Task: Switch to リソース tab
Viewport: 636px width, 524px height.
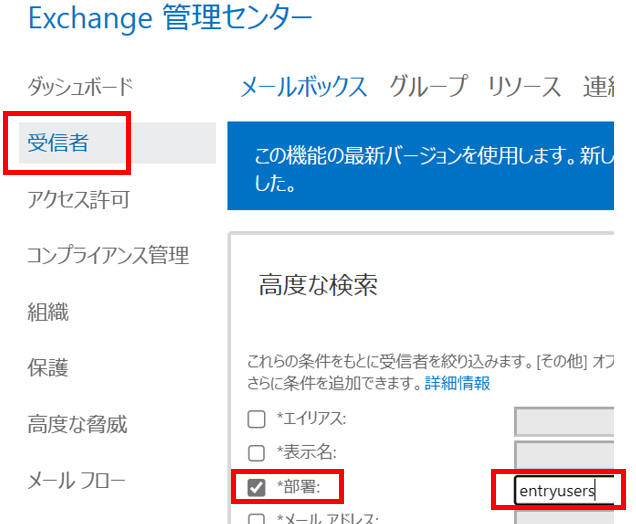Action: pos(524,87)
